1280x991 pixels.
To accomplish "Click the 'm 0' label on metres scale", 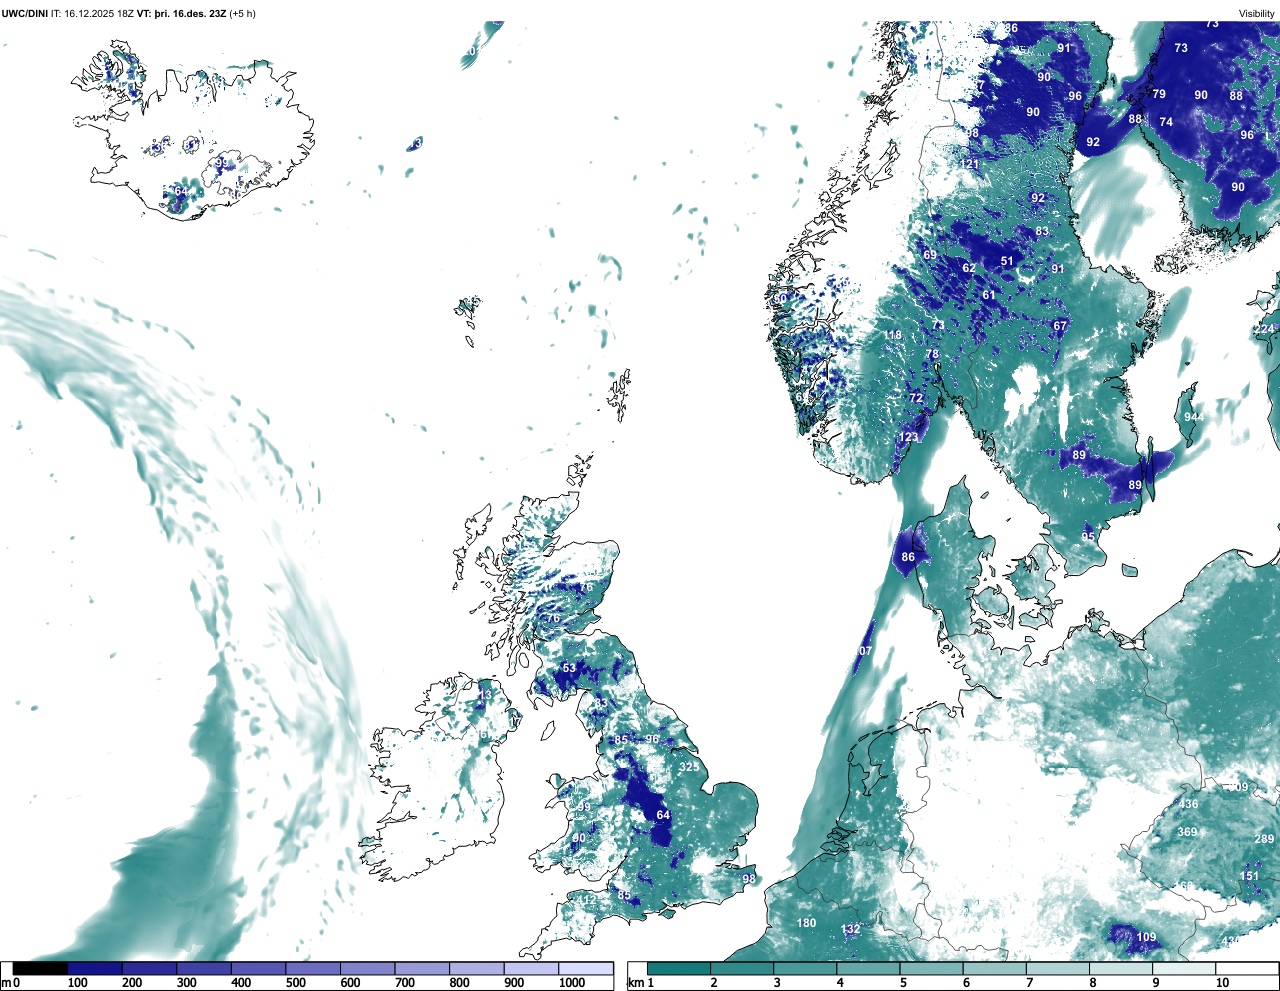I will 10,983.
